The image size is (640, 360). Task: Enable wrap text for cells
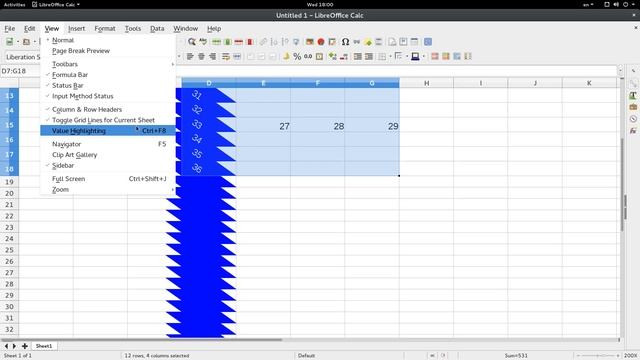point(226,56)
